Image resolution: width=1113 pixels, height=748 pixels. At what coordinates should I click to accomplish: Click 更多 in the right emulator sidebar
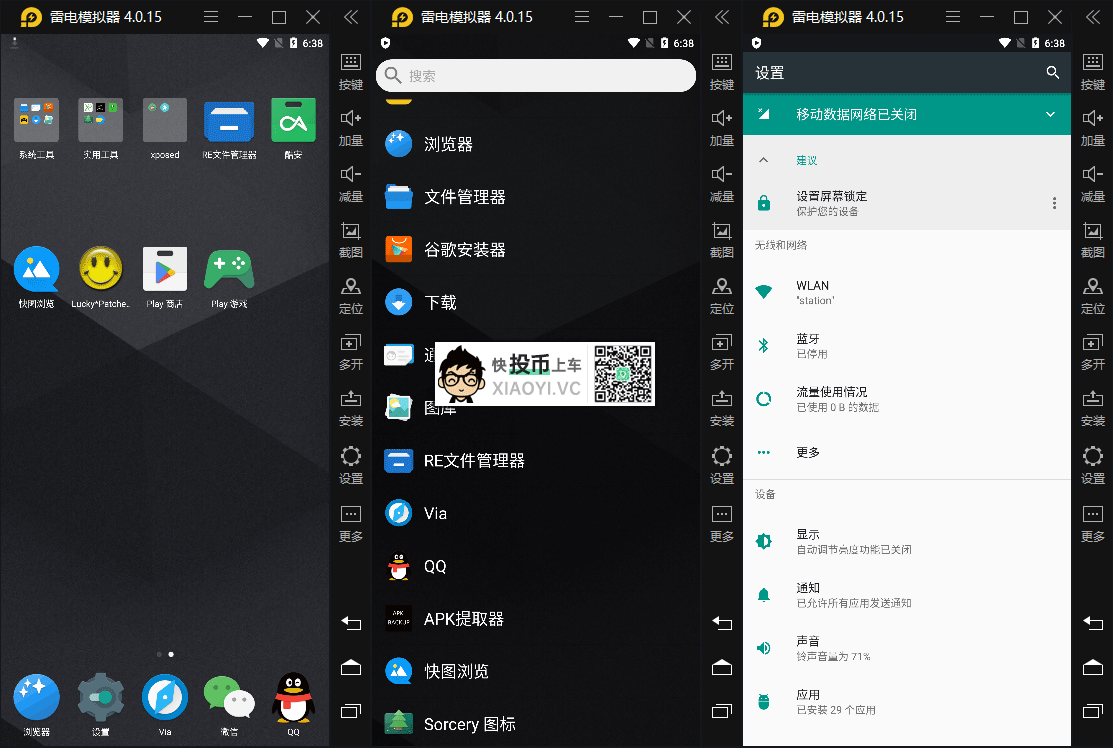coord(1093,523)
